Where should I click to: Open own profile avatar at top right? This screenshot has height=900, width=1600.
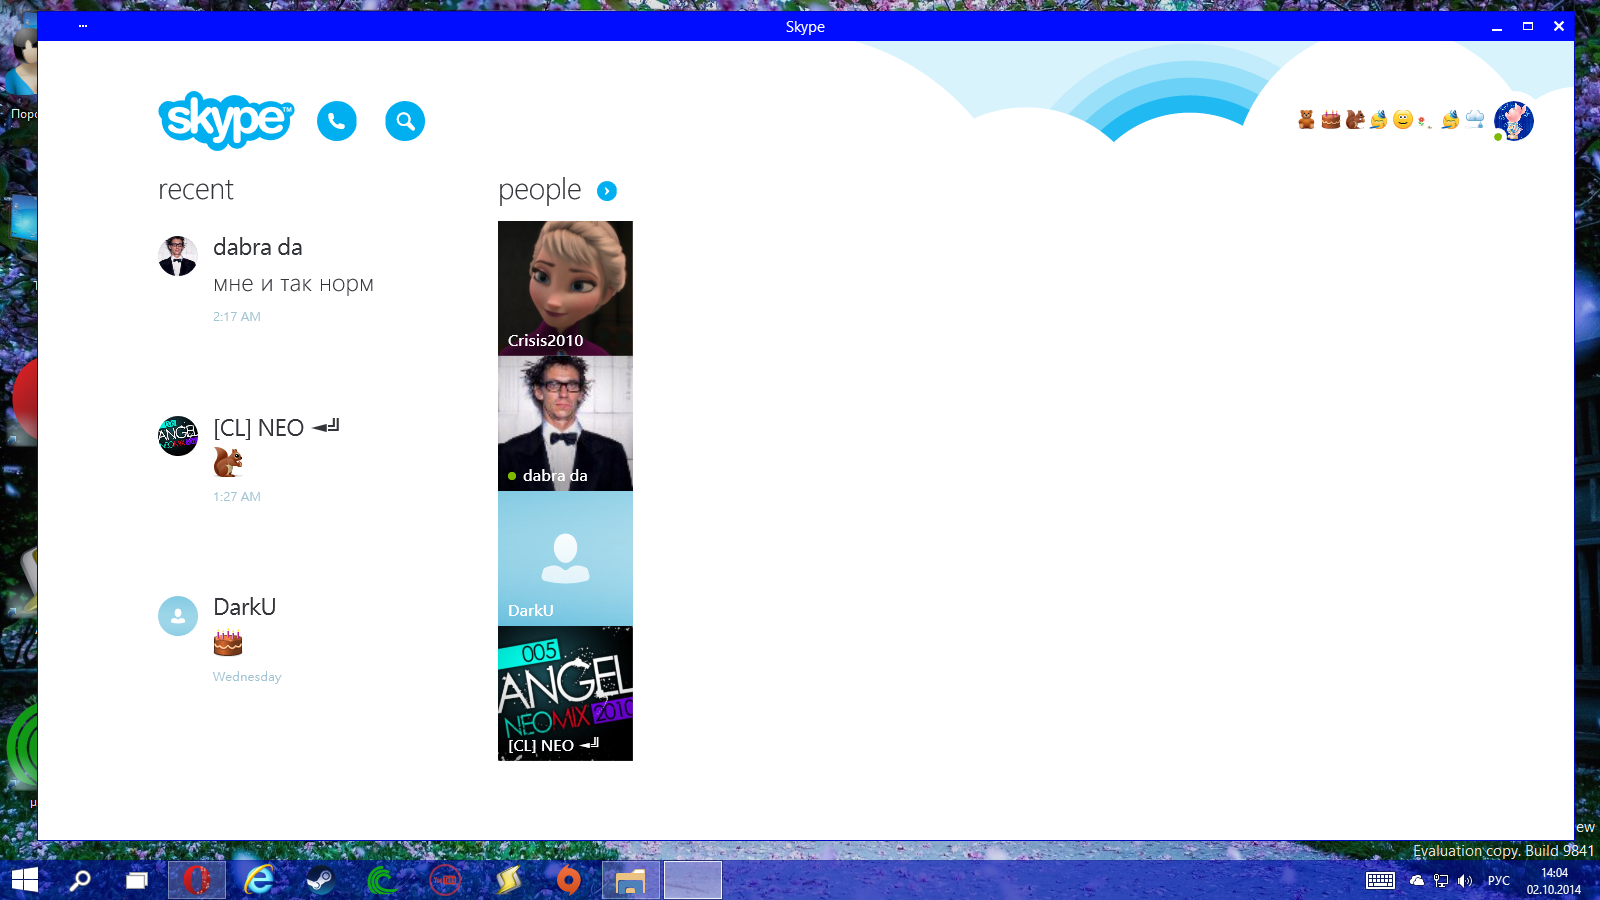1514,121
